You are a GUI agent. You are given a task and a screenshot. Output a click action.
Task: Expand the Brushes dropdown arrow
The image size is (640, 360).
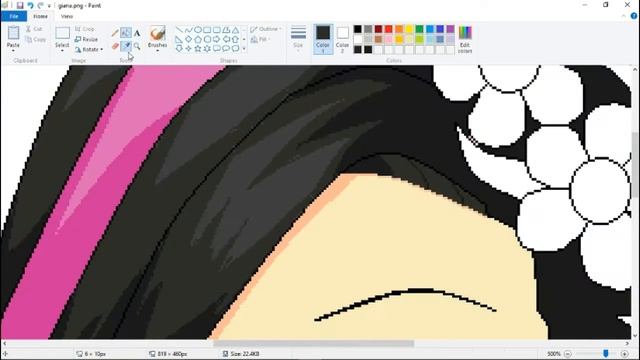coord(158,51)
